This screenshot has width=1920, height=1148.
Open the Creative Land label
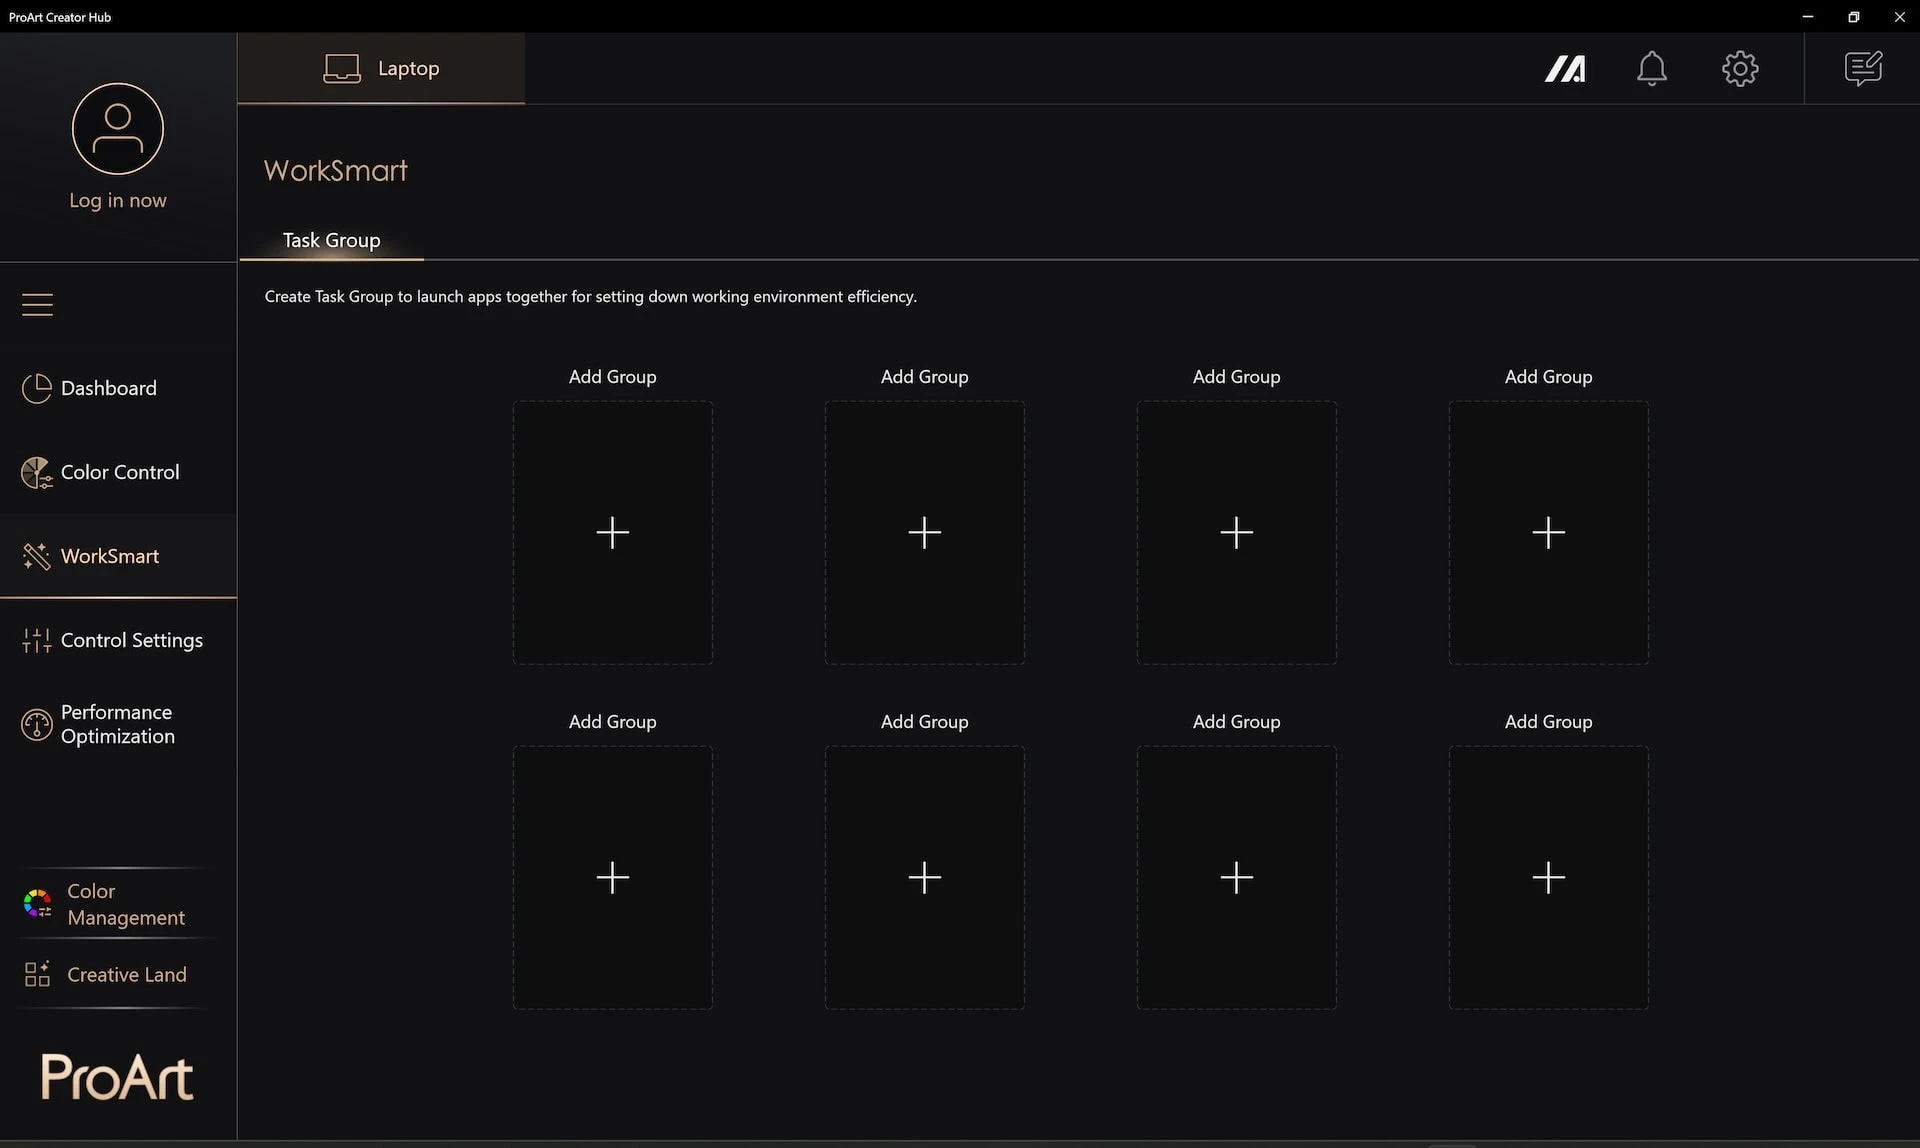click(127, 974)
